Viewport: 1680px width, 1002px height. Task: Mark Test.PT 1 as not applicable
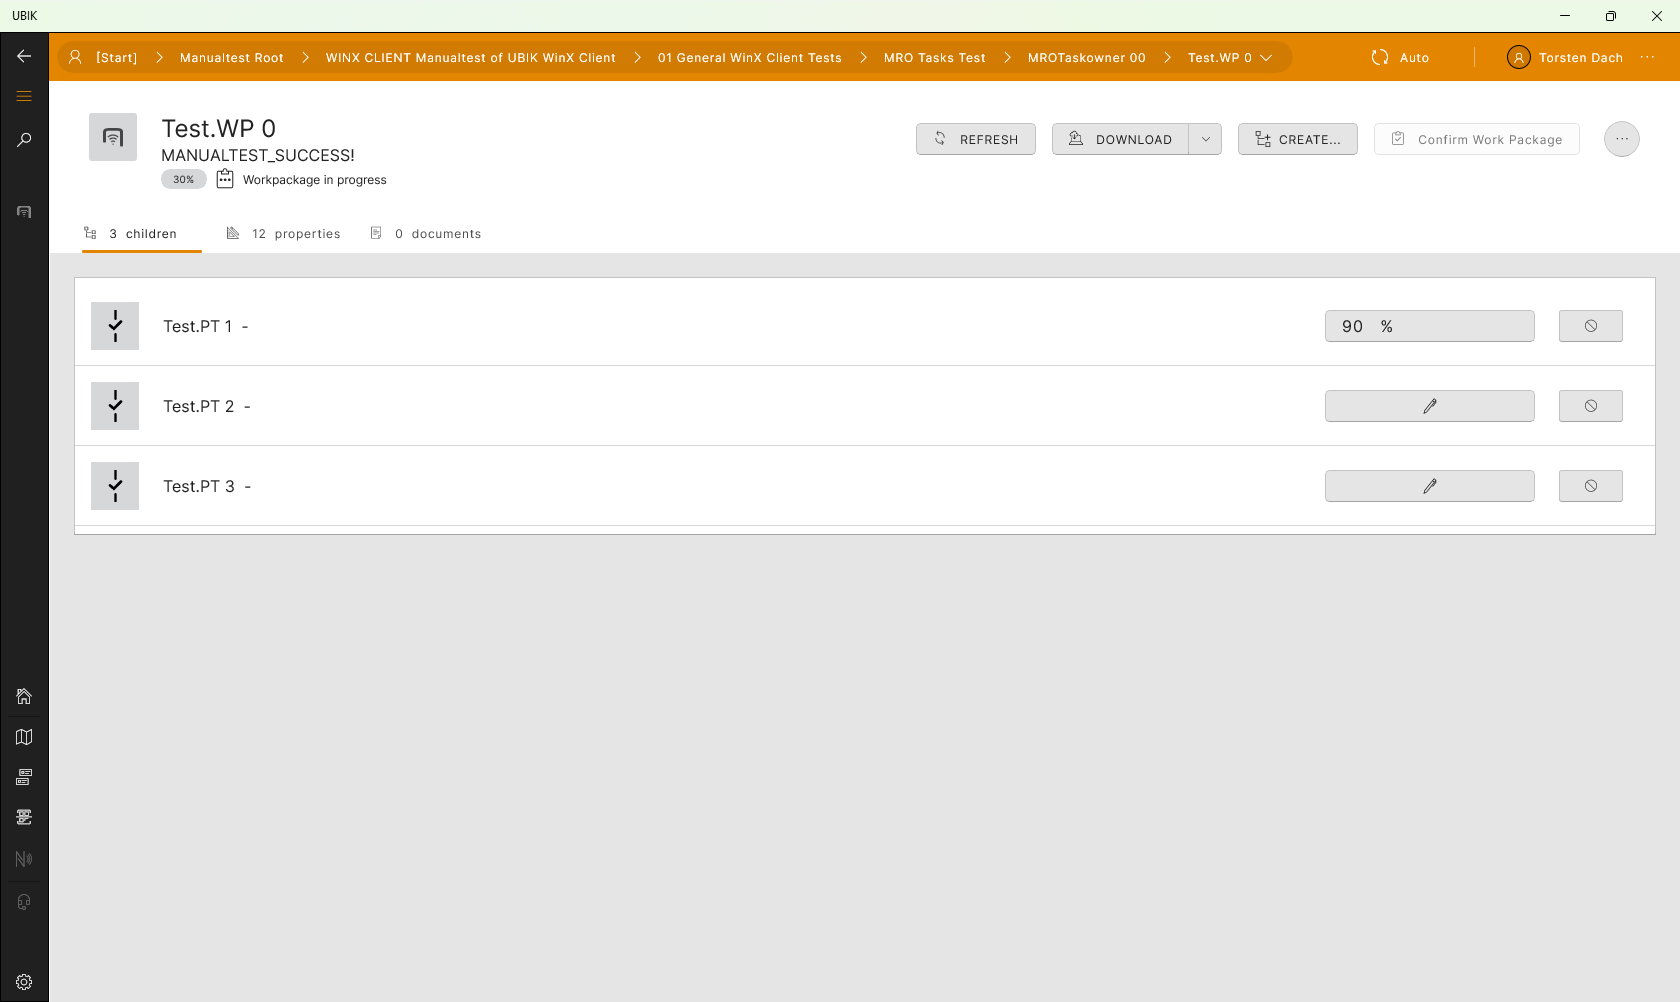coord(1590,326)
